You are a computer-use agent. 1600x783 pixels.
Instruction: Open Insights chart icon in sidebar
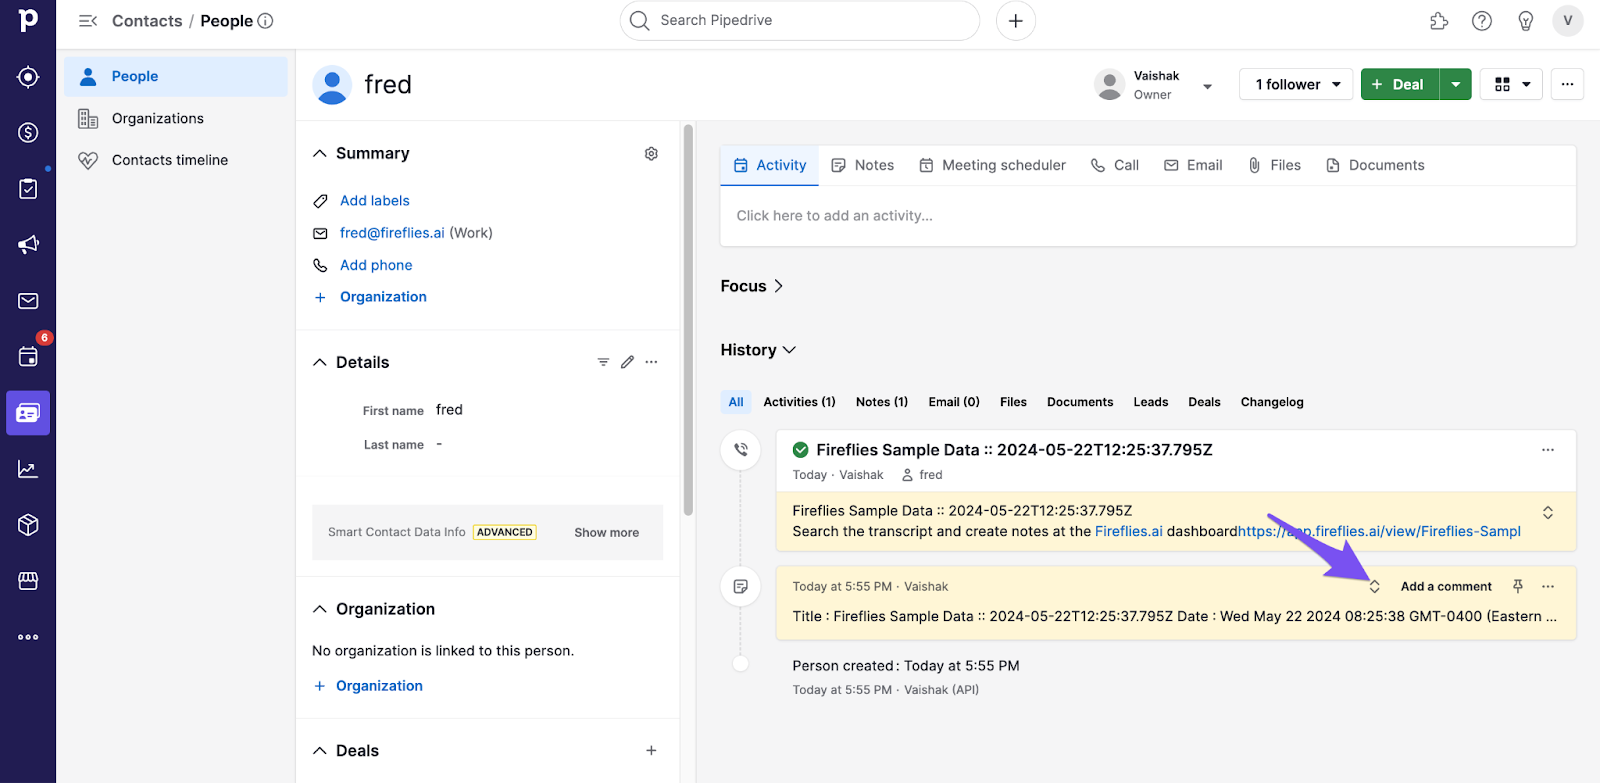tap(28, 469)
